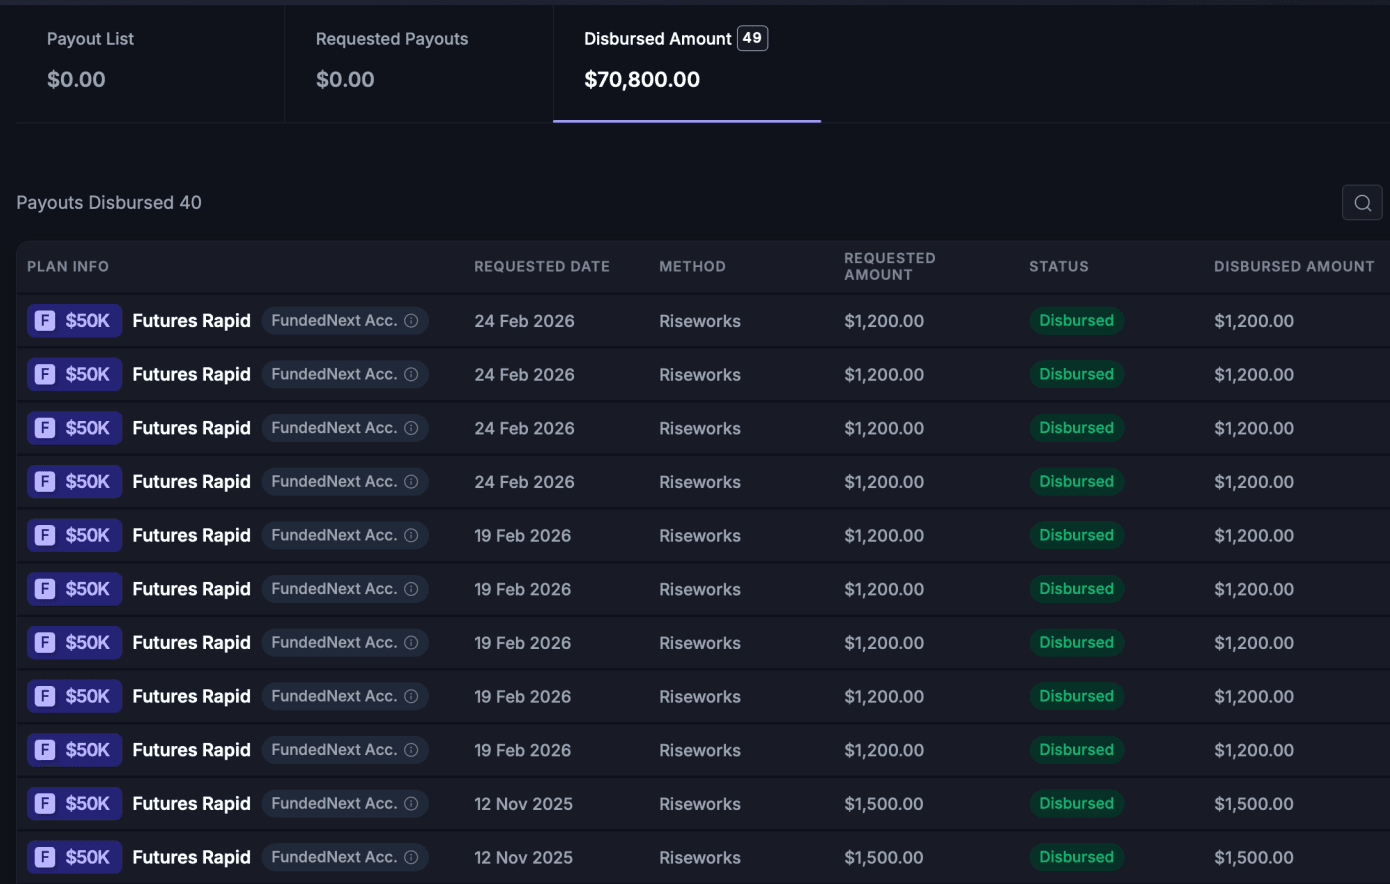This screenshot has width=1390, height=884.
Task: Click the "Payouts Disbursed 40" heading
Action: click(109, 203)
